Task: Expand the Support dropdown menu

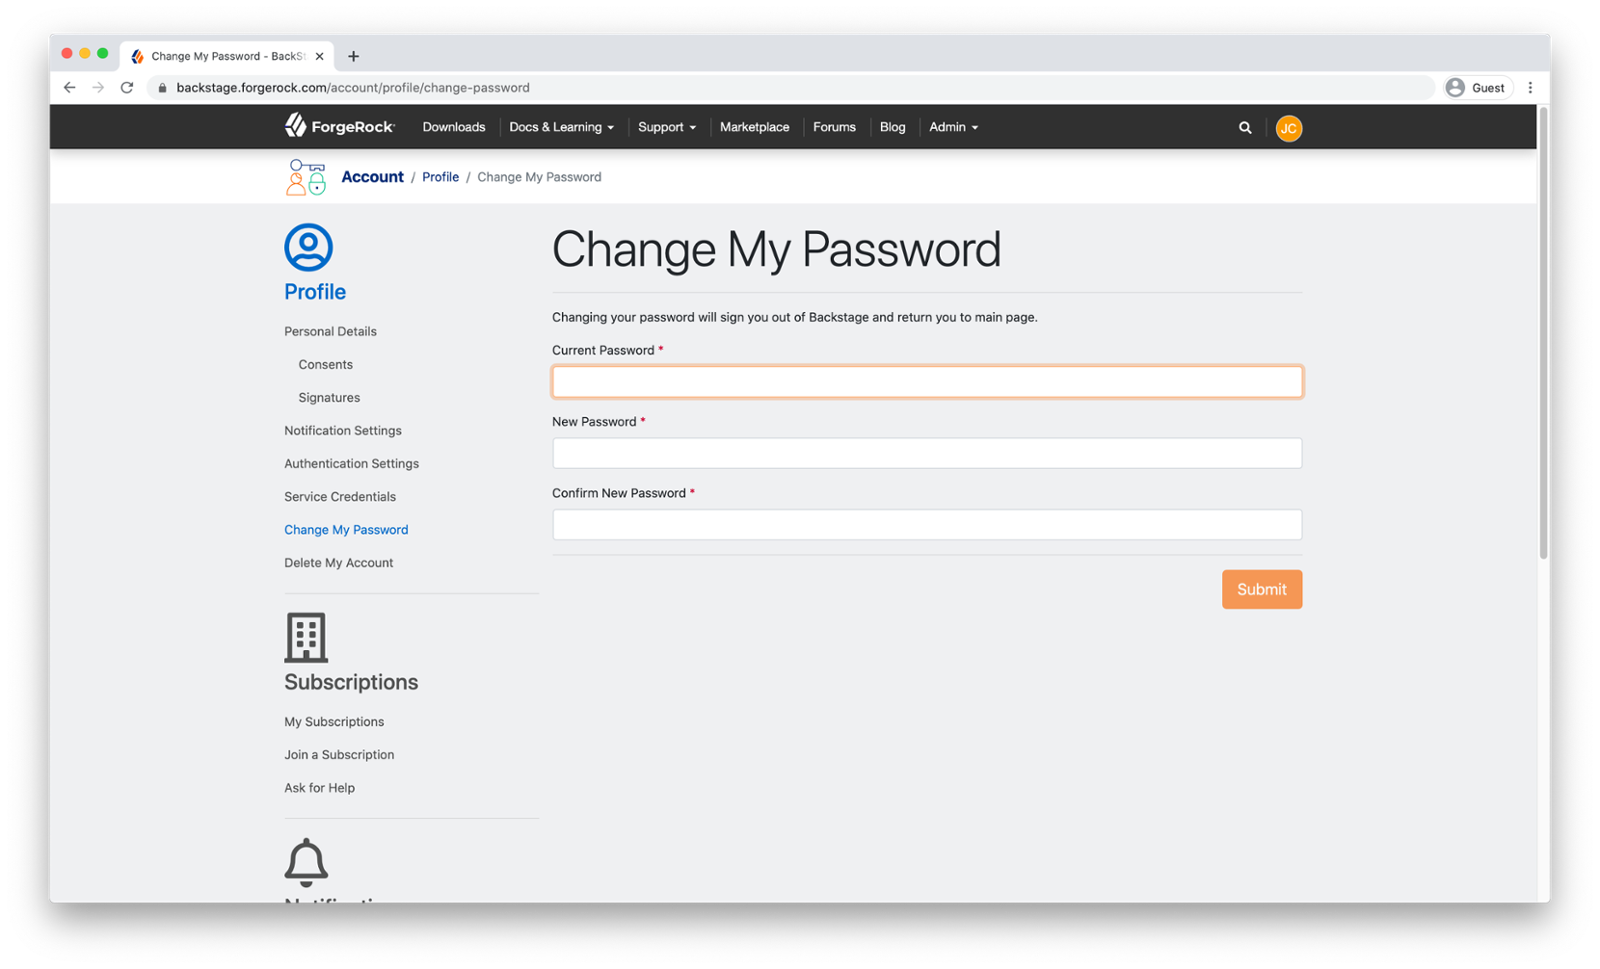Action: pos(667,127)
